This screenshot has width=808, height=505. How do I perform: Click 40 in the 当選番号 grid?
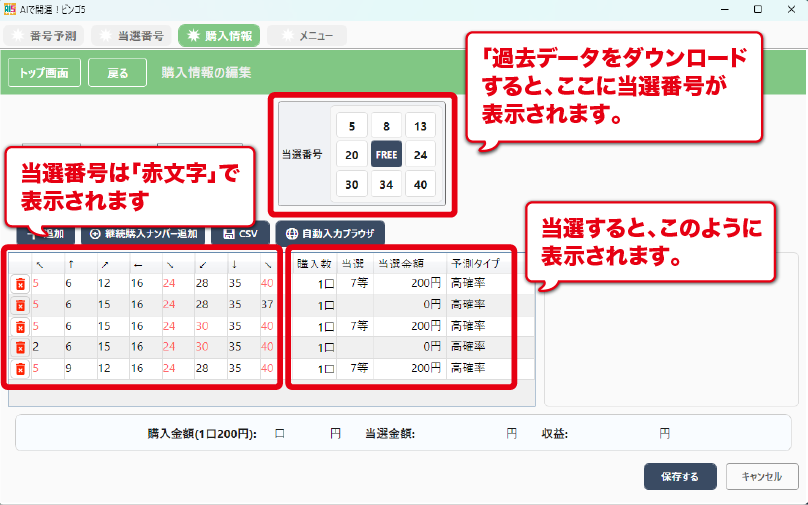pos(420,184)
